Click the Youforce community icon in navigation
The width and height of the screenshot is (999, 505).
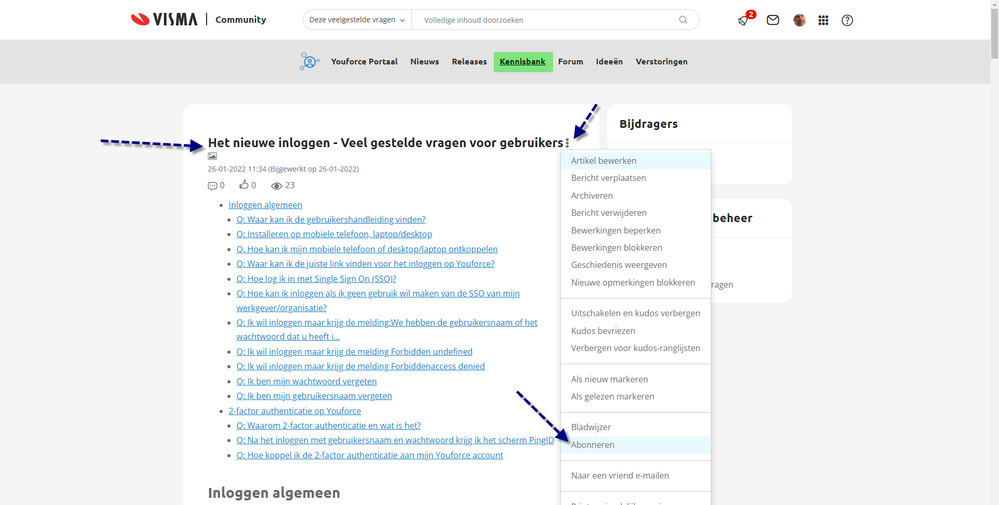point(310,62)
